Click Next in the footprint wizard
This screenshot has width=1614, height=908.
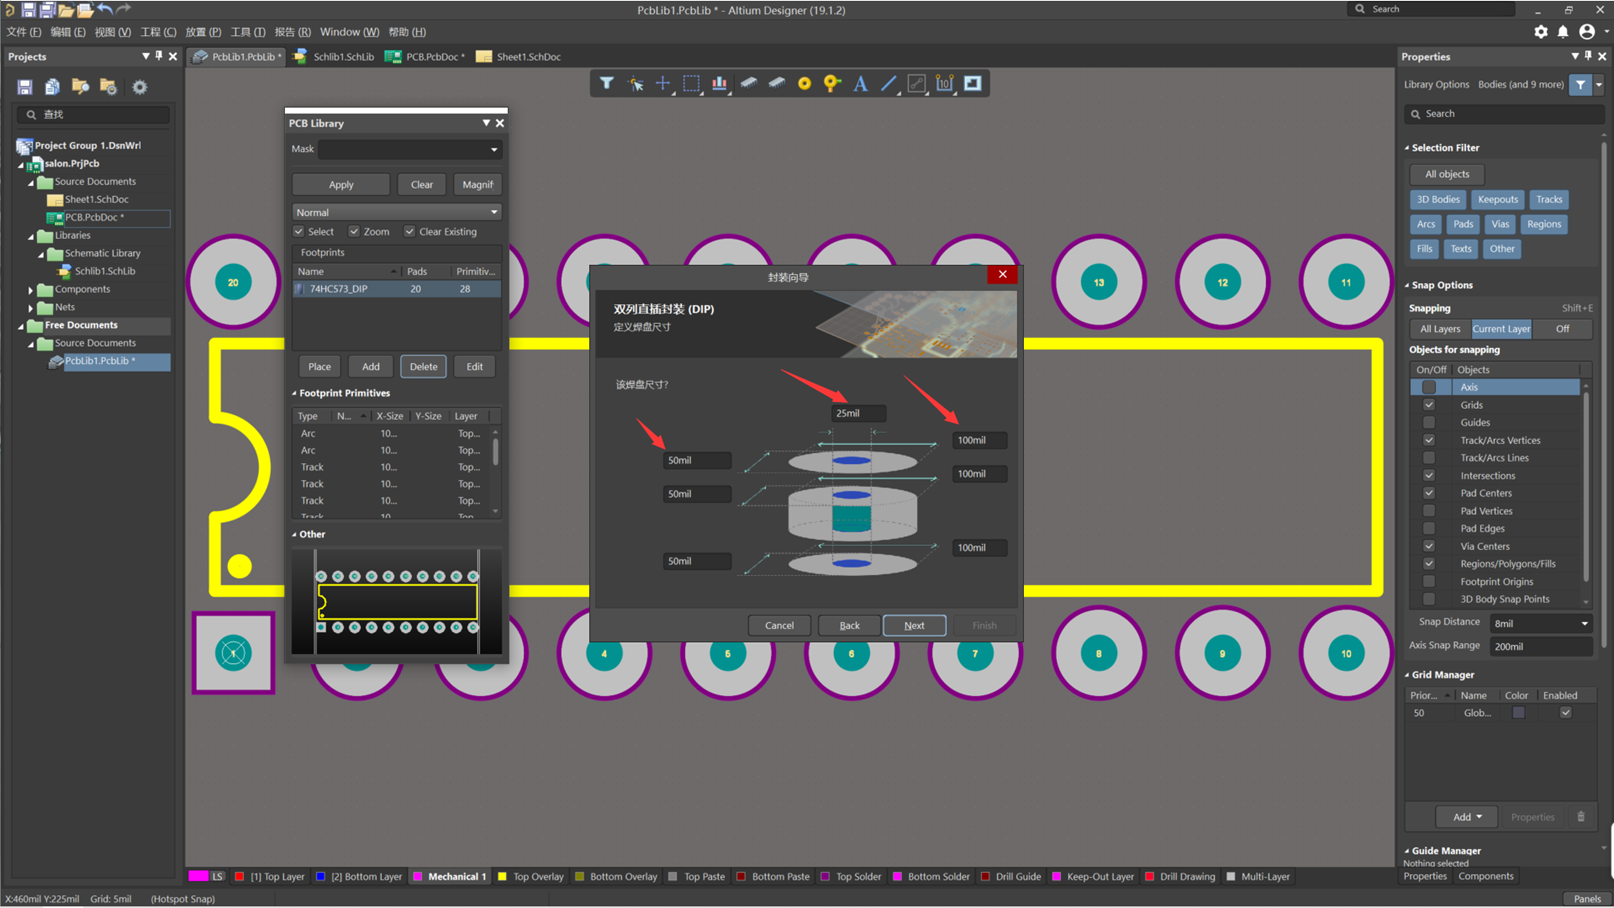(x=914, y=625)
